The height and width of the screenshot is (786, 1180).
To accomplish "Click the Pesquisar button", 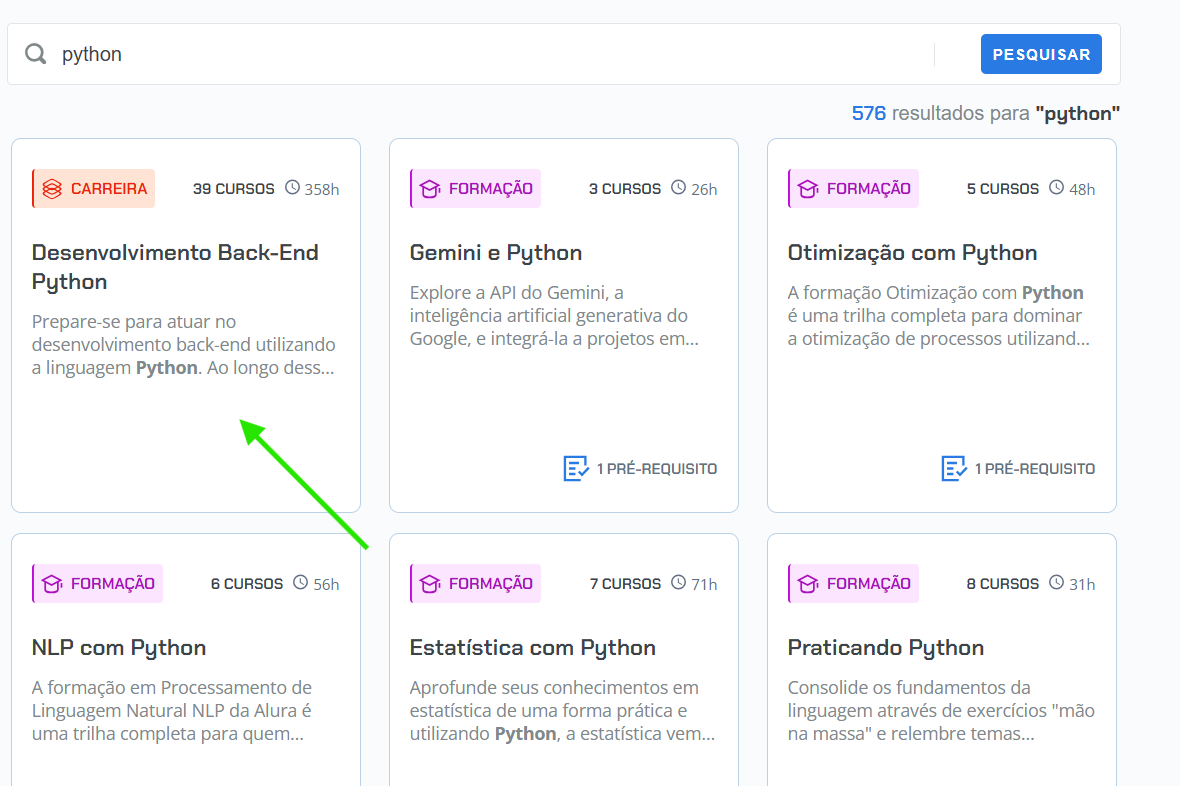I will [x=1041, y=54].
